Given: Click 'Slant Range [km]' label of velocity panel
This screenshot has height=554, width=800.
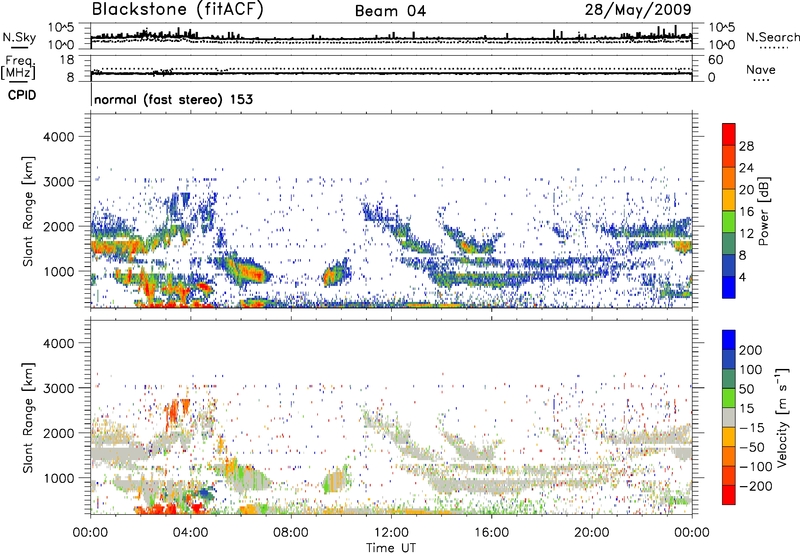Looking at the screenshot, I should 28,418.
